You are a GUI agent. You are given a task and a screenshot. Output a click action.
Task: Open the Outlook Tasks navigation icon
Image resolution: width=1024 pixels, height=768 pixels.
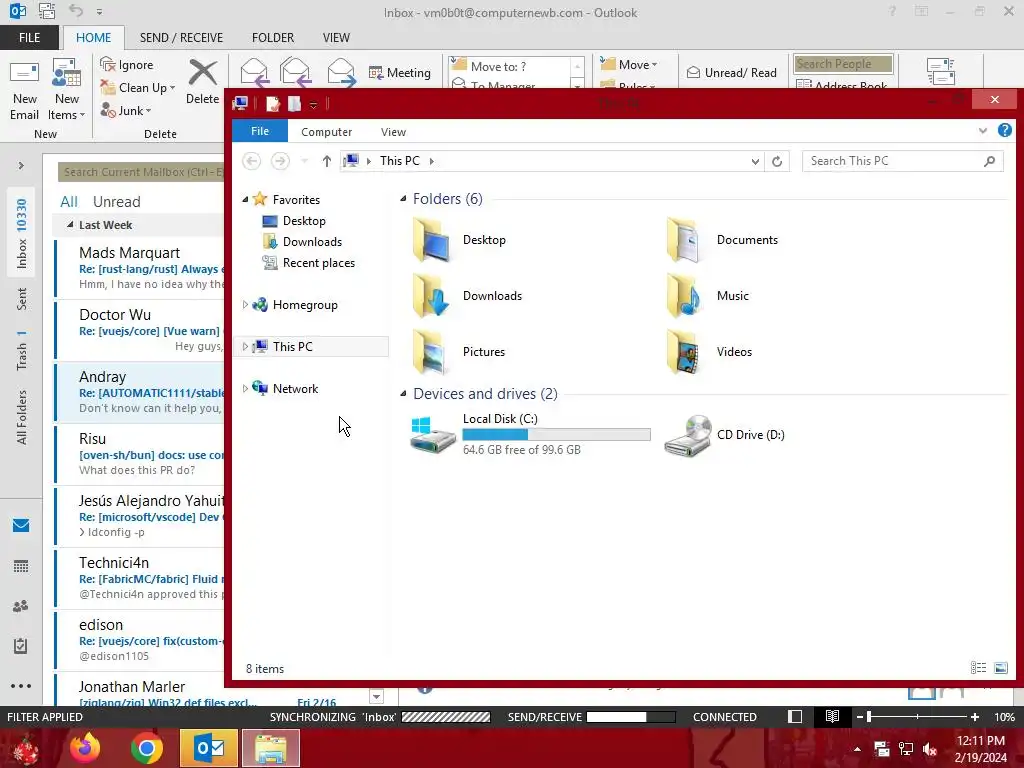coord(21,646)
